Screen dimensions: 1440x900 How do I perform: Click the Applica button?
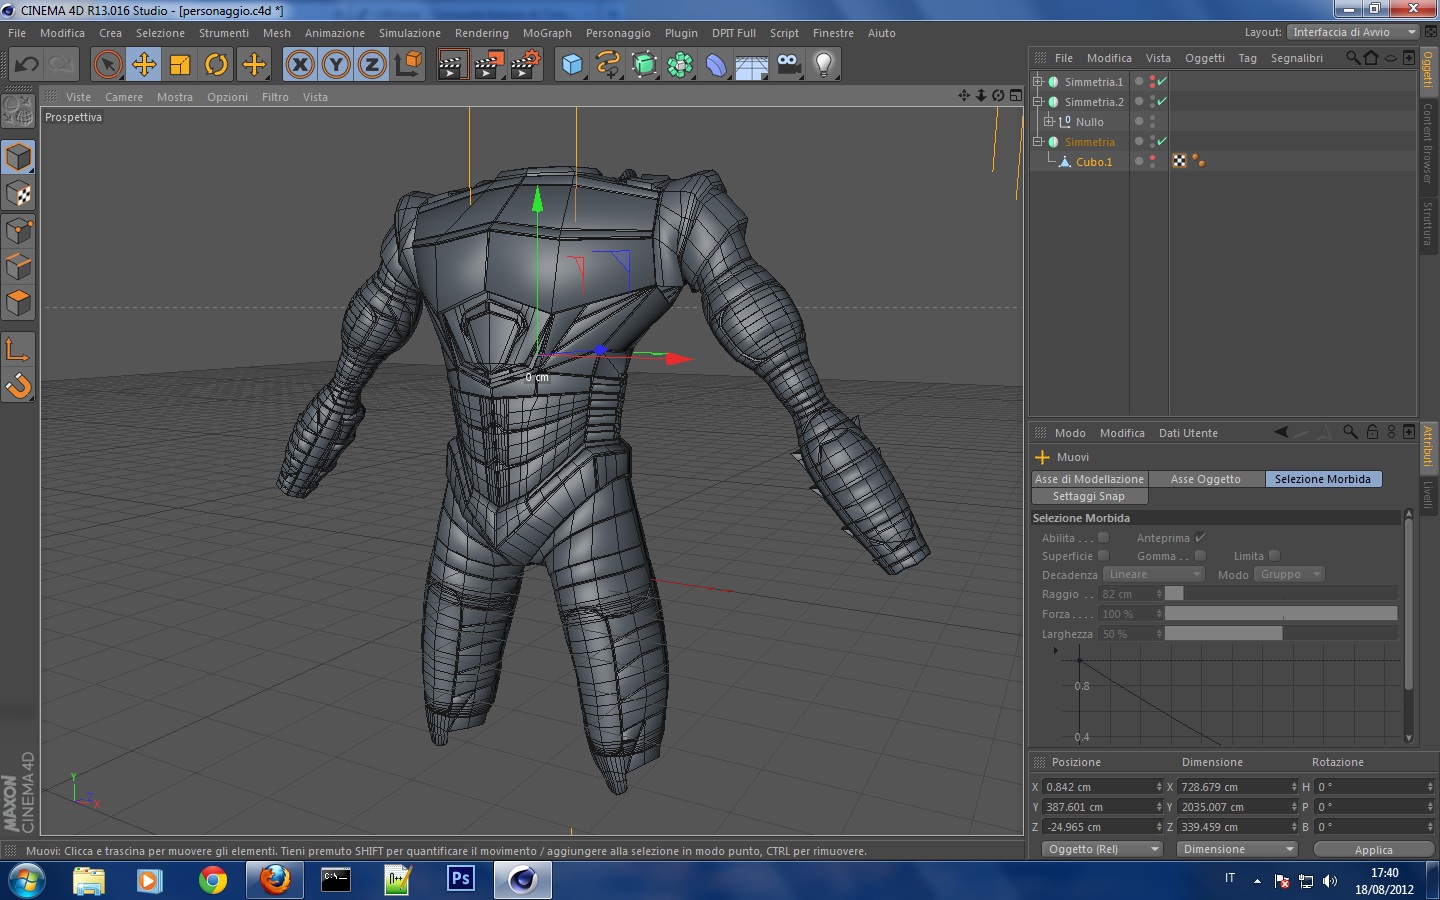coord(1373,850)
